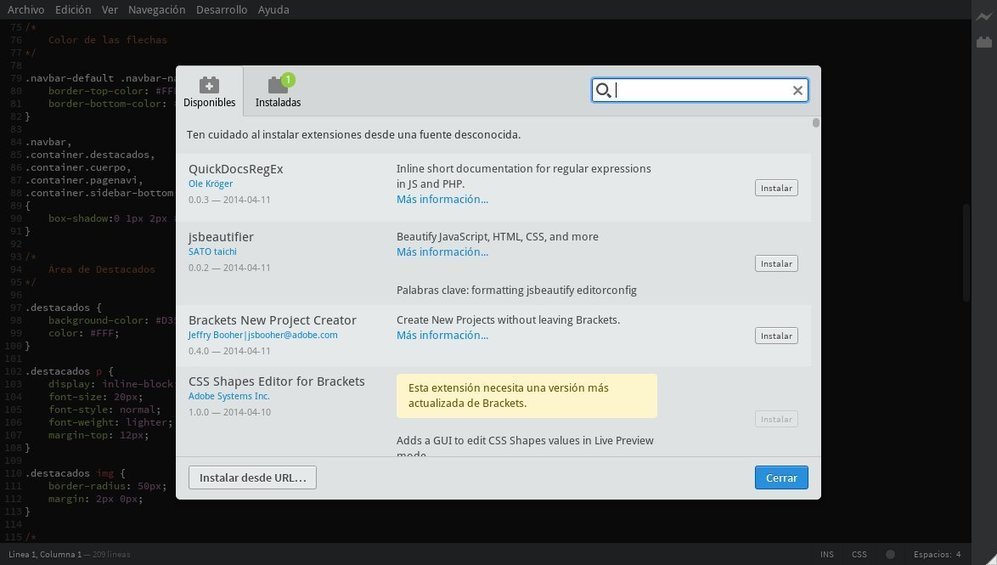Open the Archivo menu
997x565 pixels.
click(26, 10)
